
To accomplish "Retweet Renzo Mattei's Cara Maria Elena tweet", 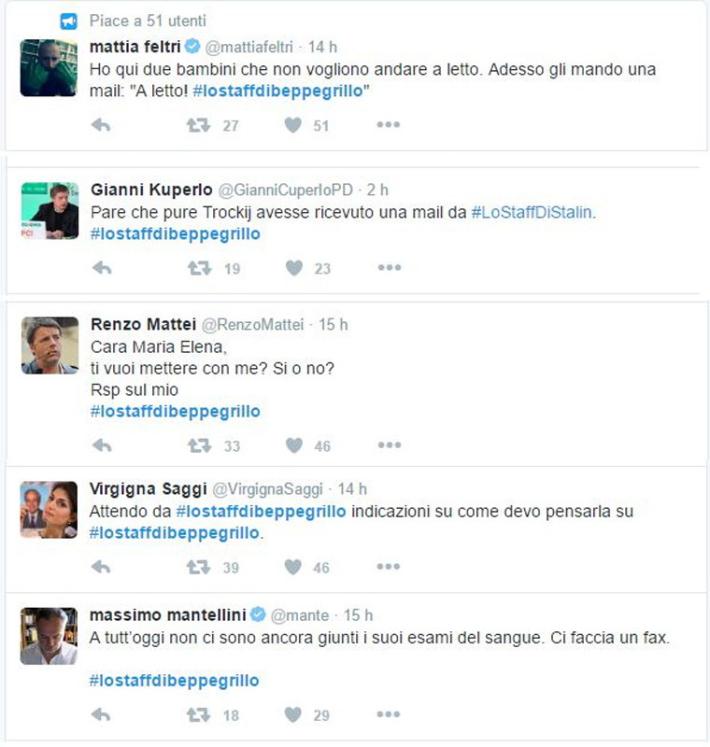I will click(x=199, y=446).
